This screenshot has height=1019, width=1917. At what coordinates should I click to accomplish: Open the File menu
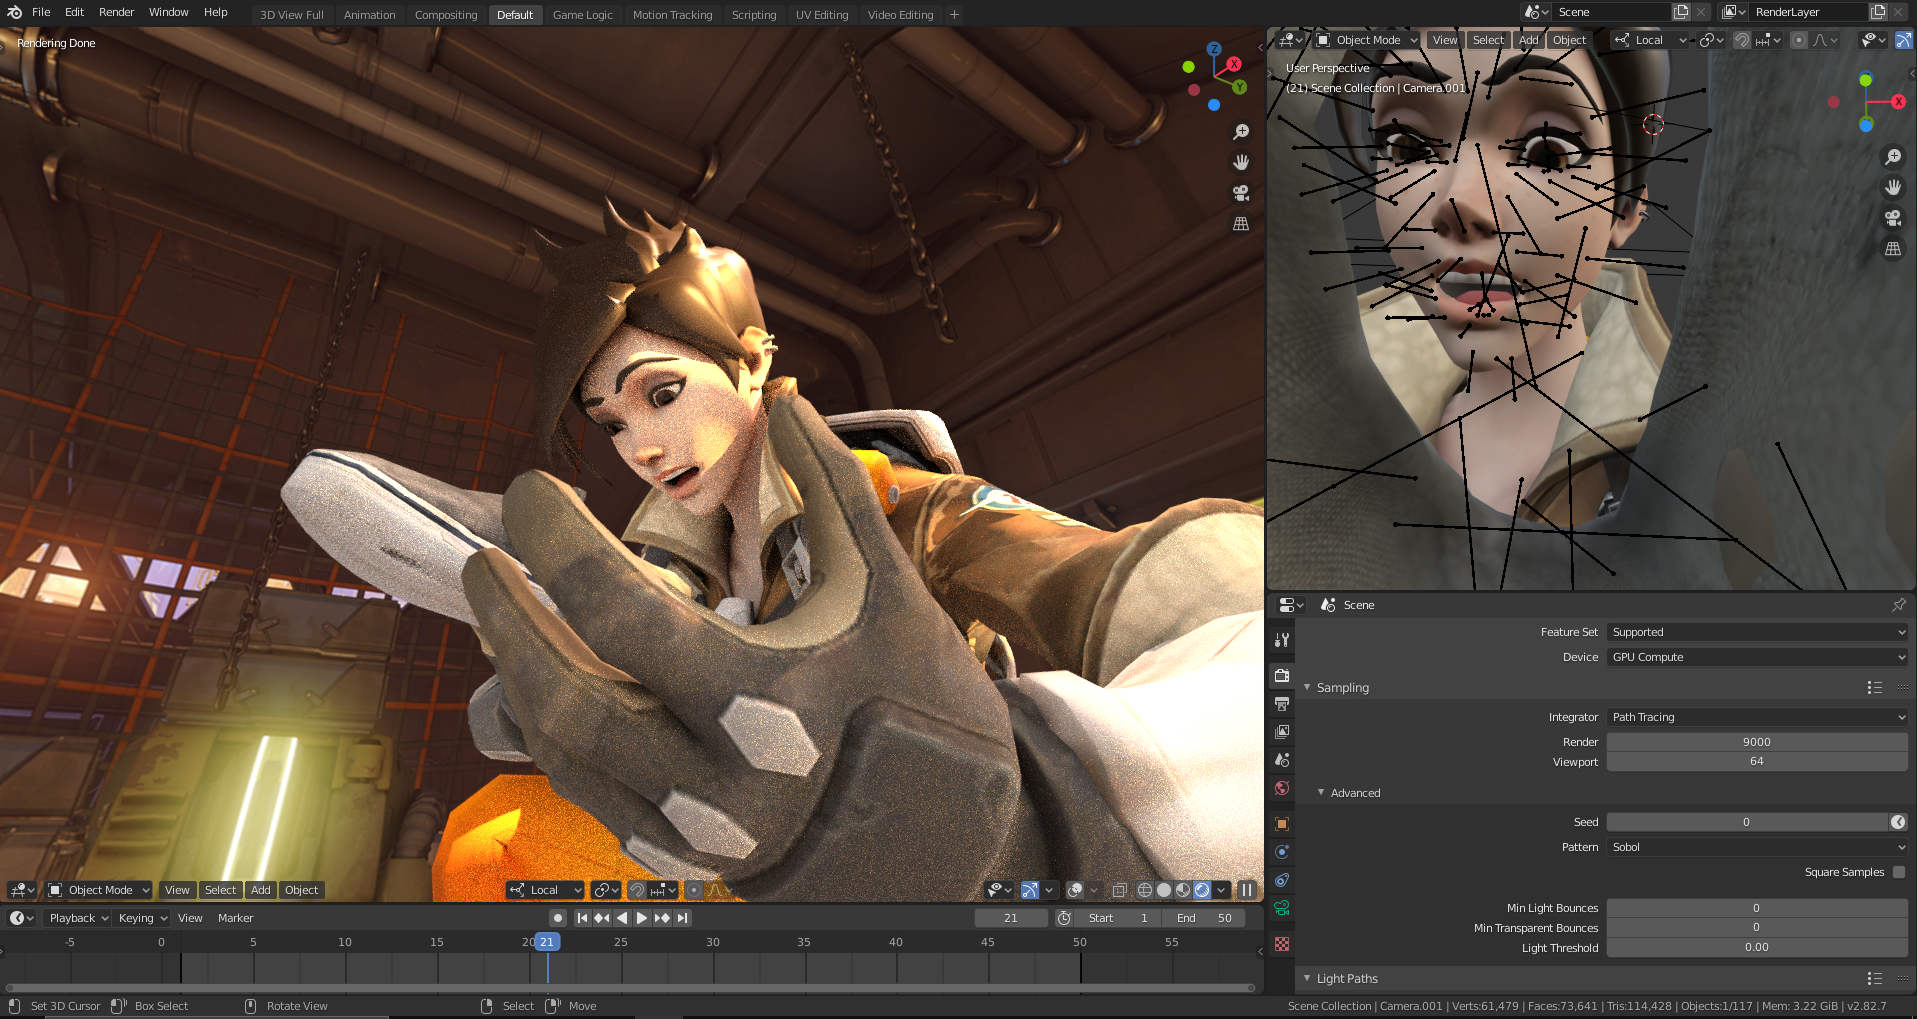click(41, 12)
